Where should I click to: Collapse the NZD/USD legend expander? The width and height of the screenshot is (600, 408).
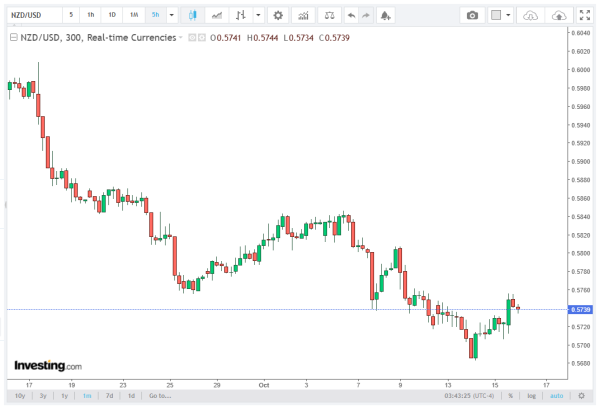pyautogui.click(x=12, y=35)
